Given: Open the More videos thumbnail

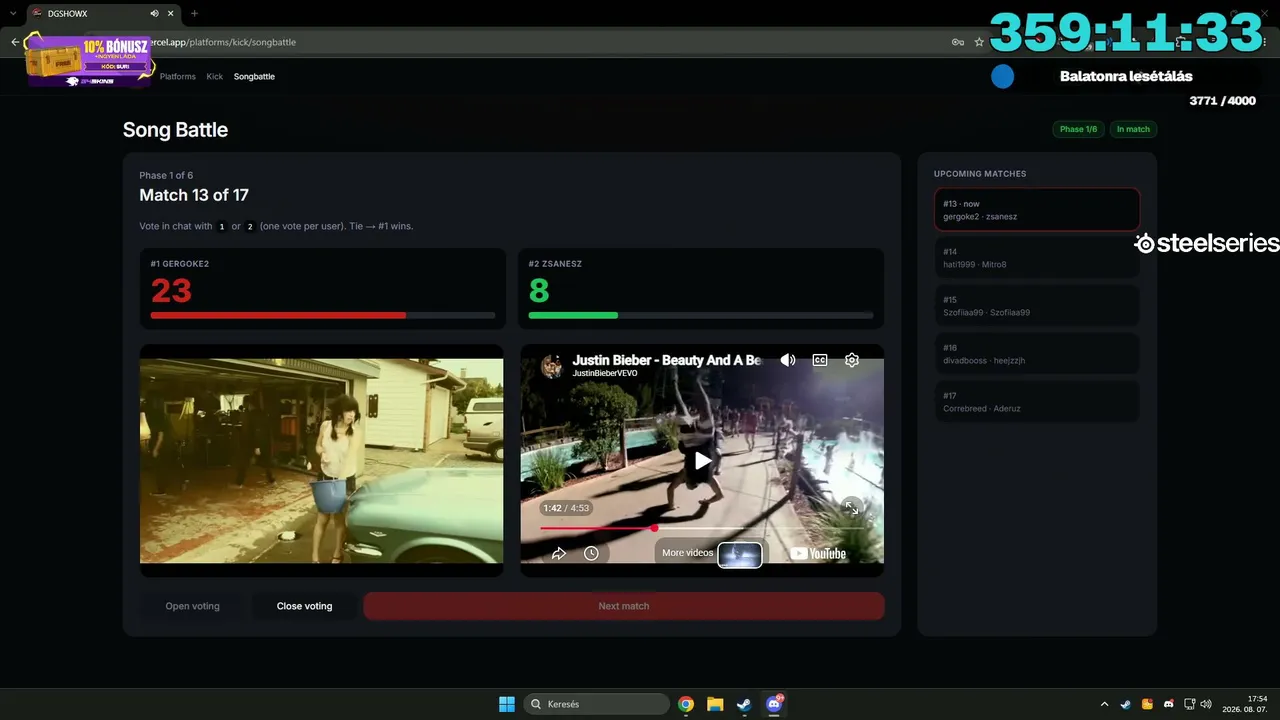Looking at the screenshot, I should click(740, 553).
